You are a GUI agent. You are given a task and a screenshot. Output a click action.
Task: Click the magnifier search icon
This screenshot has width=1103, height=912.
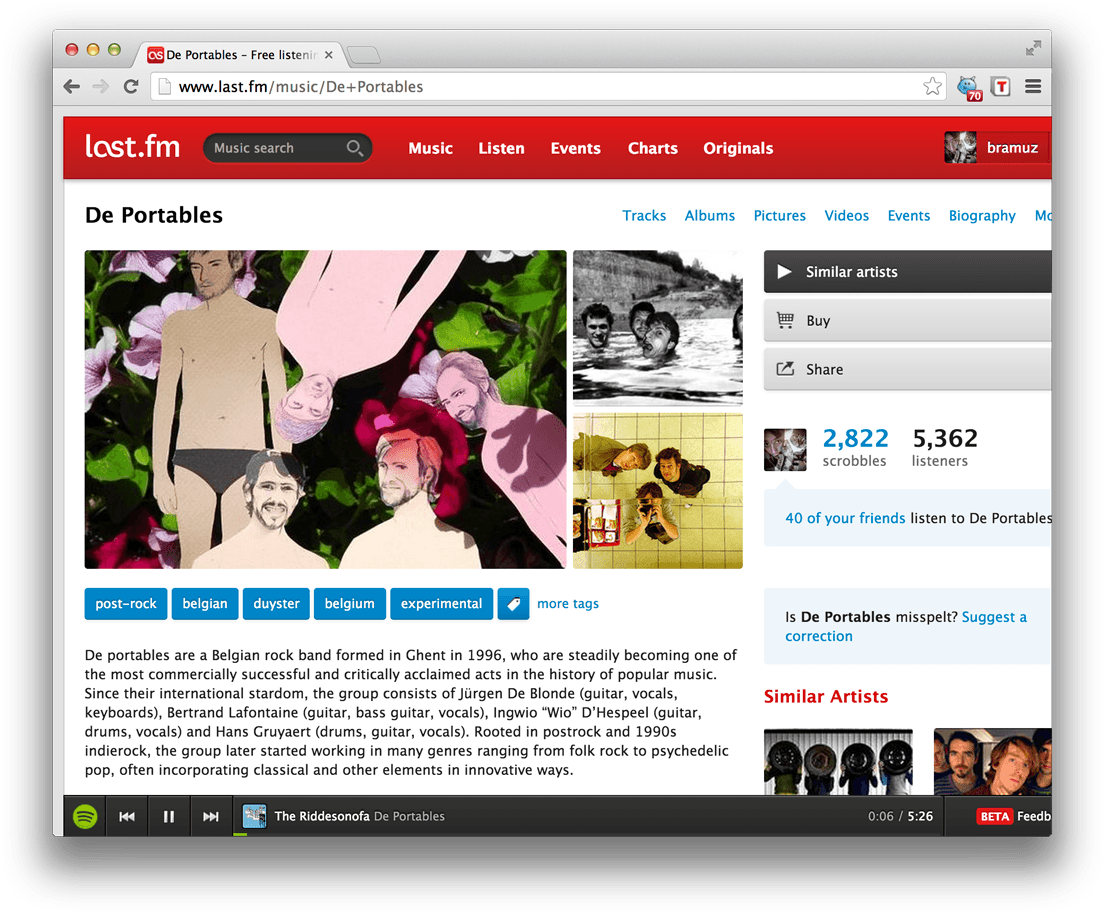coord(355,148)
